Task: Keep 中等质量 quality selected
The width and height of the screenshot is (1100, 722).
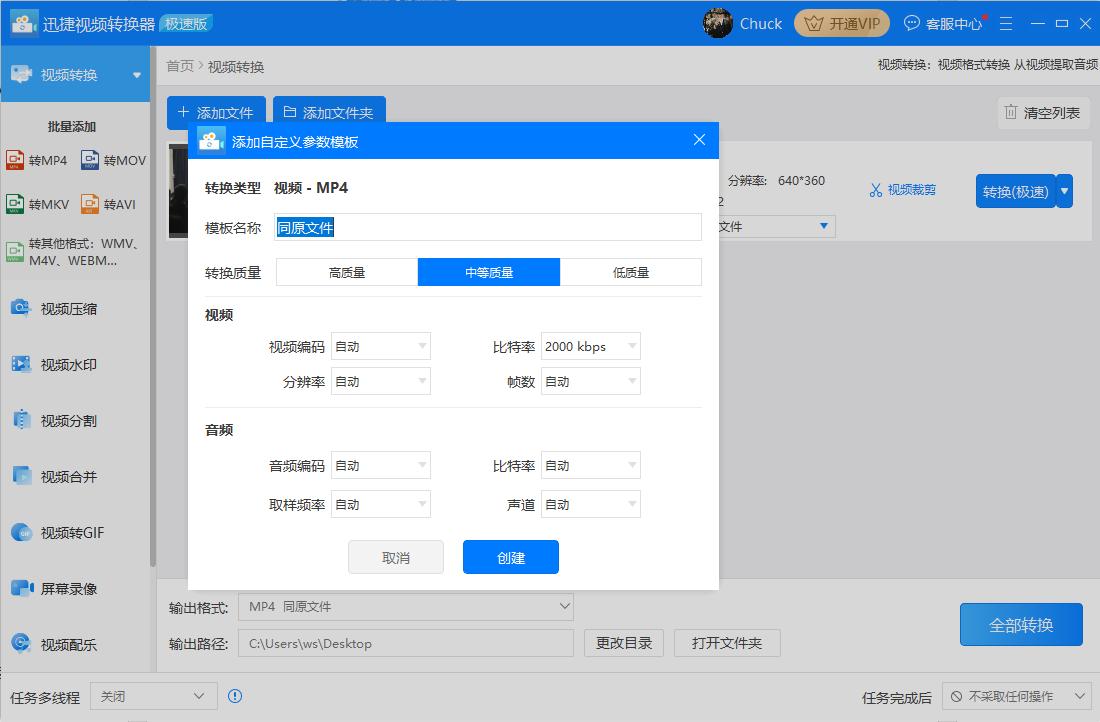Action: point(489,271)
